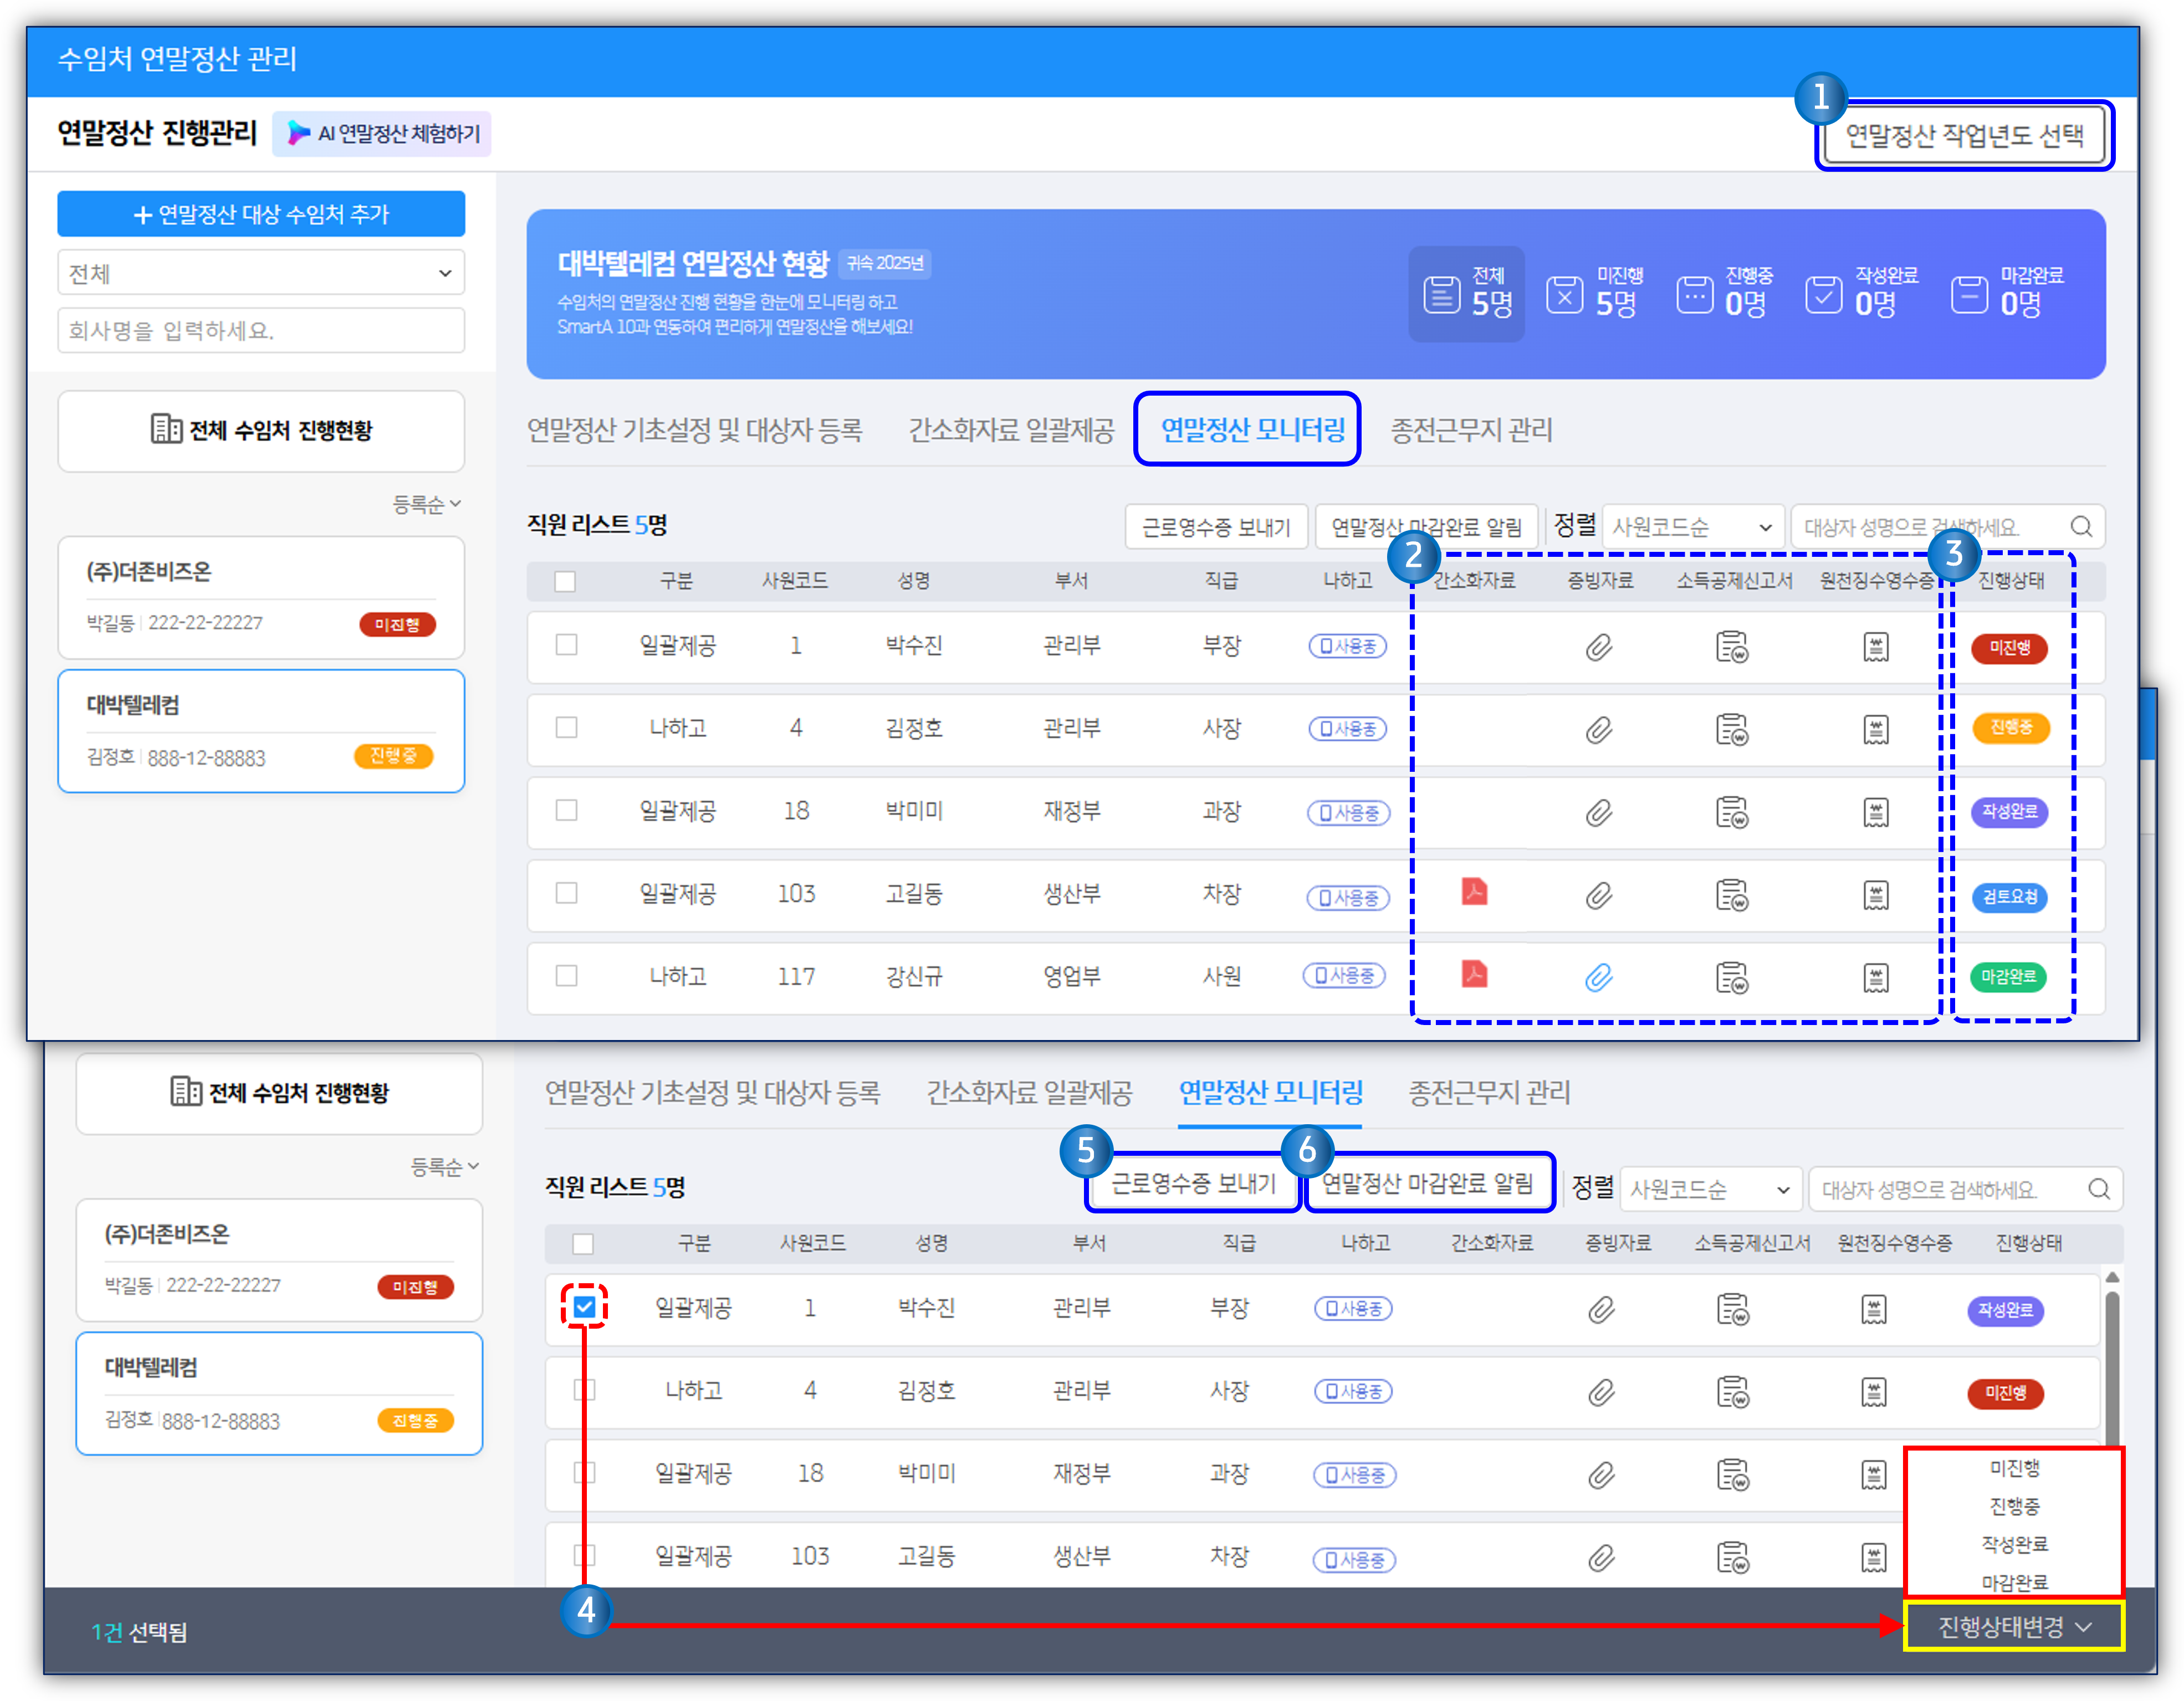Open 강신규's 원천징수영수증 icon

coord(1876,977)
